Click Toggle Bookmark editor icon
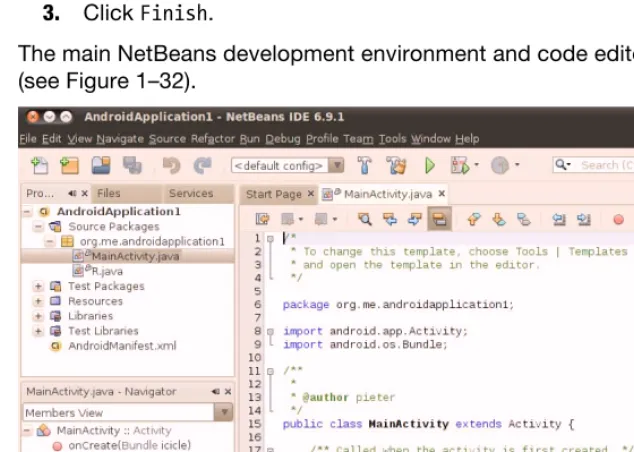 (524, 219)
